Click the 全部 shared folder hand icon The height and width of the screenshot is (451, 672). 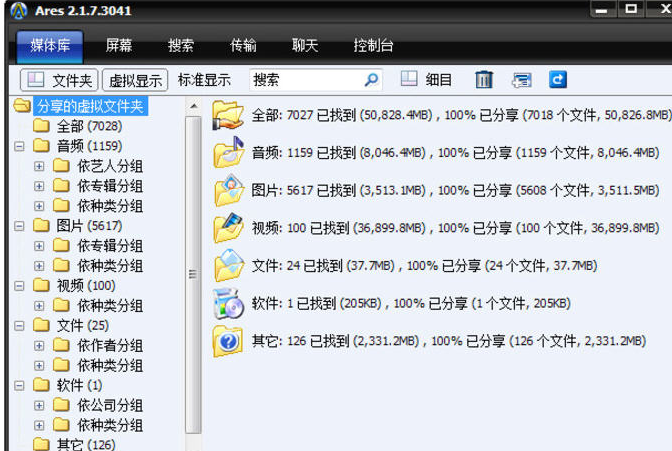228,115
